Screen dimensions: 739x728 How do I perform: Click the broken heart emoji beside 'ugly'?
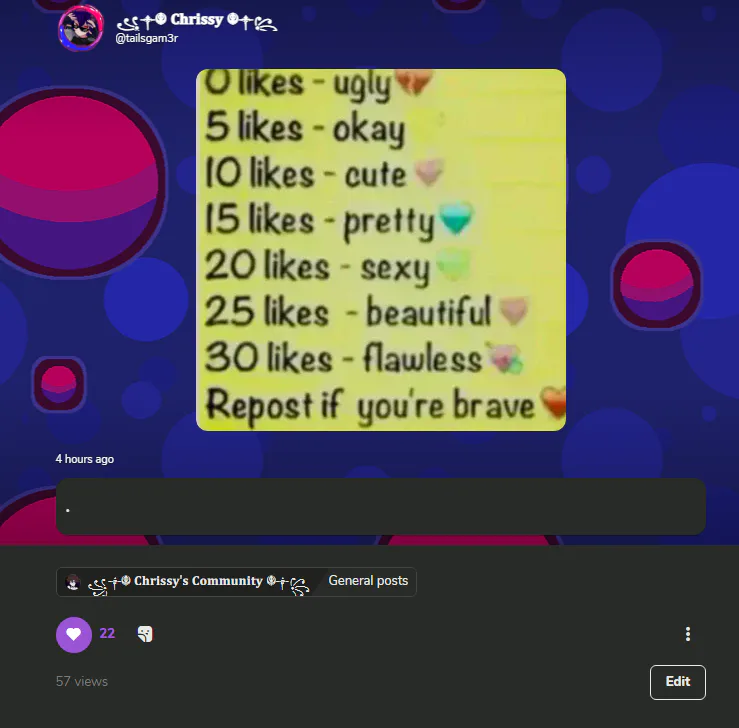pyautogui.click(x=413, y=81)
